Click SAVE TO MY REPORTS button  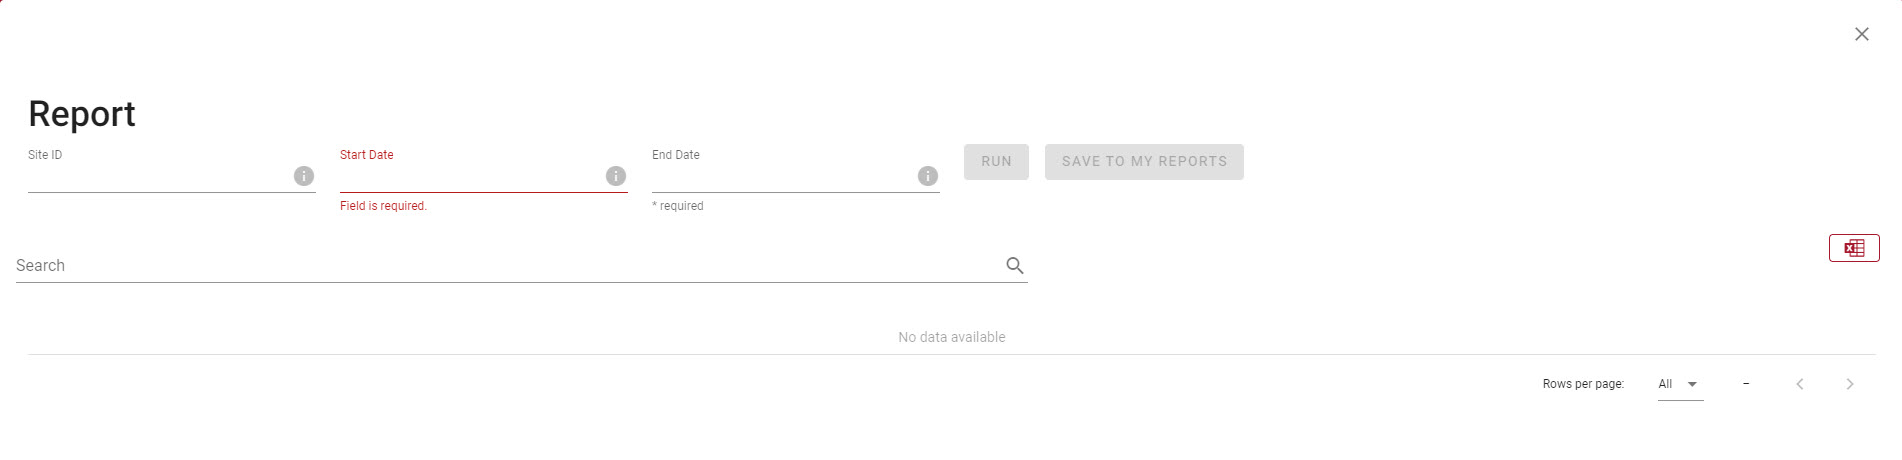point(1144,162)
